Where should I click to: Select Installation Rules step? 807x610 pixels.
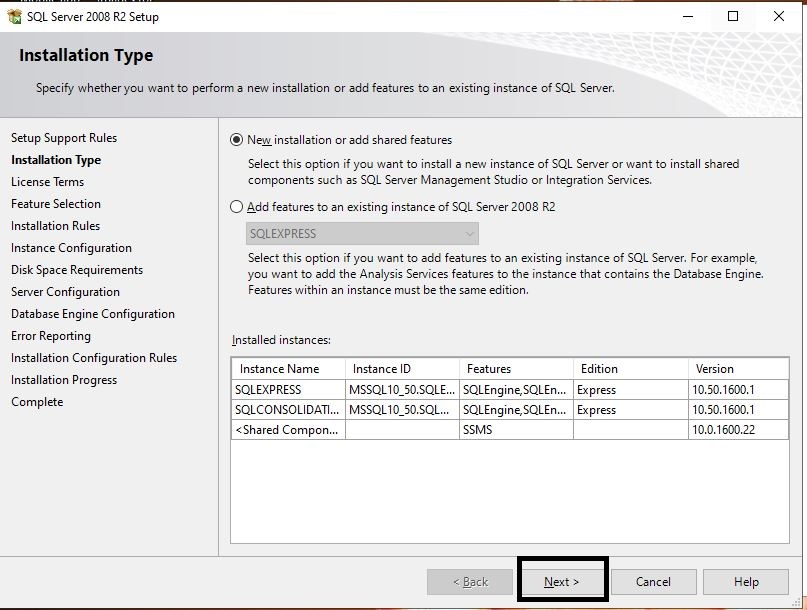coord(56,226)
